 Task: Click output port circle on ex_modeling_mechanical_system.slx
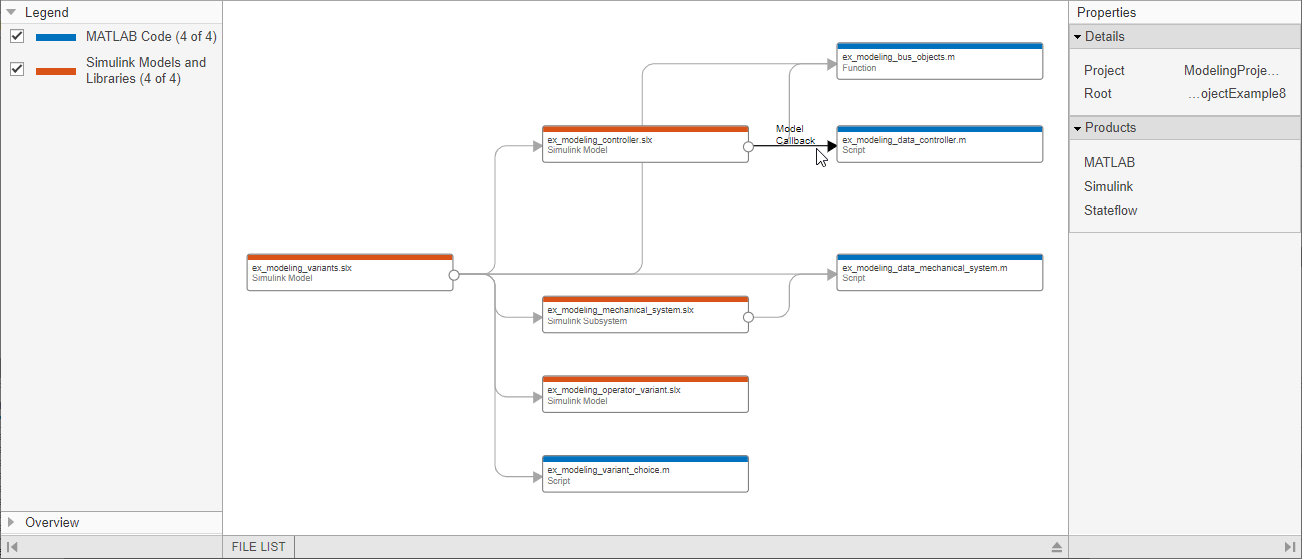point(749,317)
